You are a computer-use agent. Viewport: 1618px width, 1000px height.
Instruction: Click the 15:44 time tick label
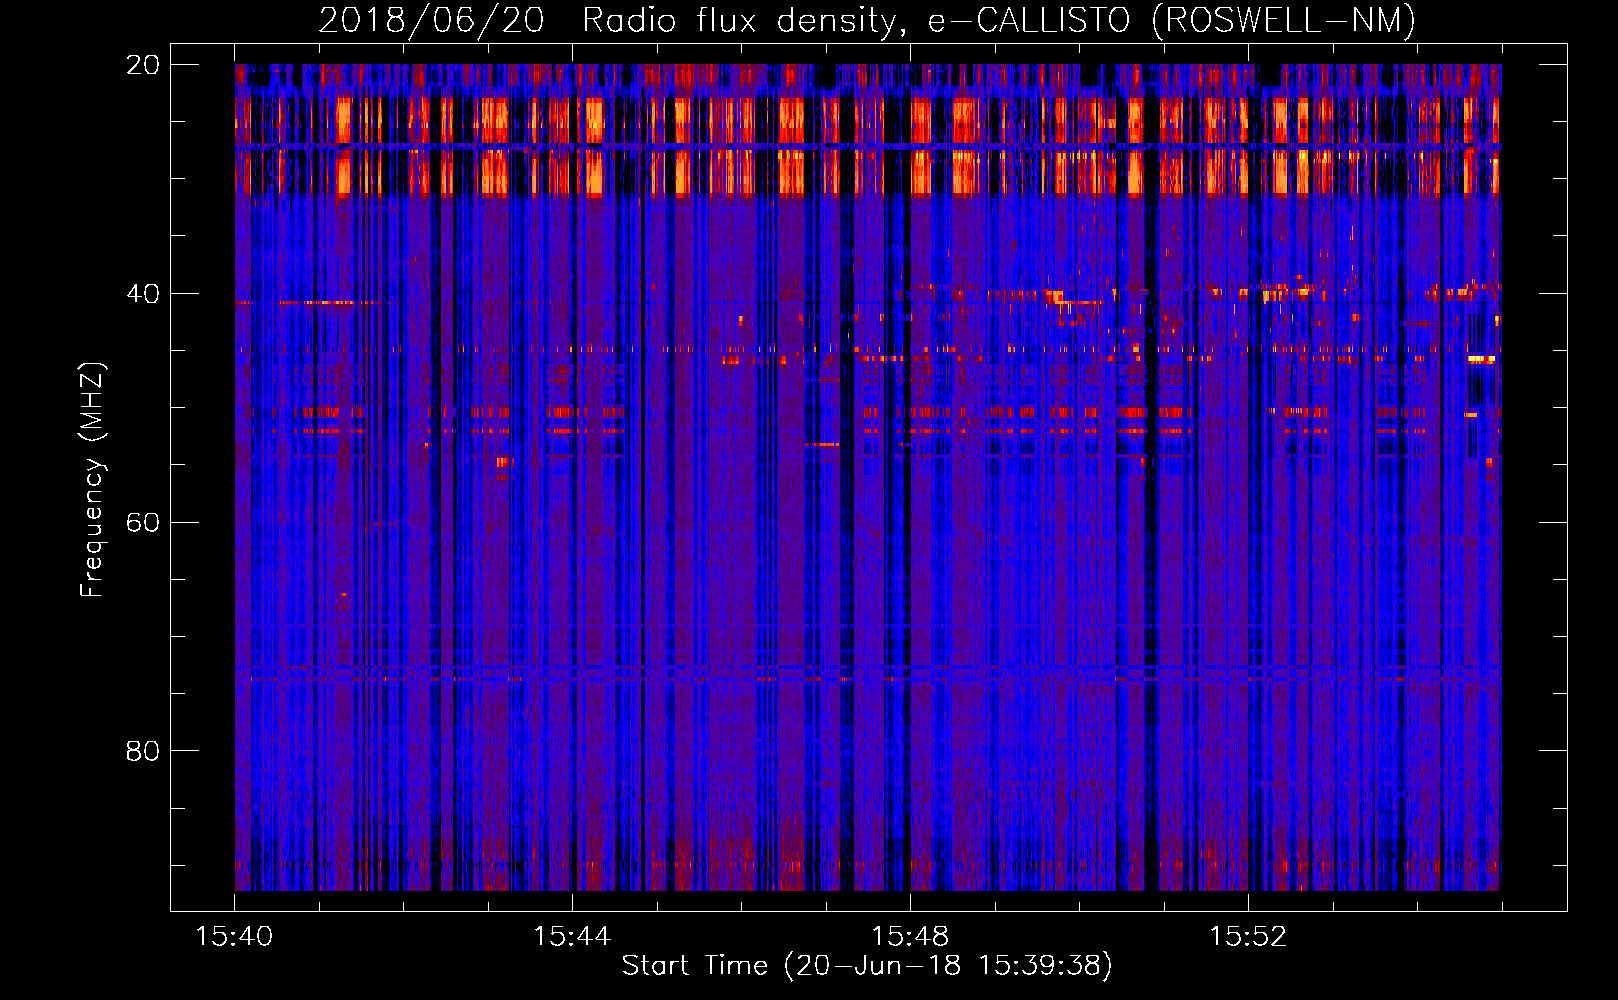point(572,937)
